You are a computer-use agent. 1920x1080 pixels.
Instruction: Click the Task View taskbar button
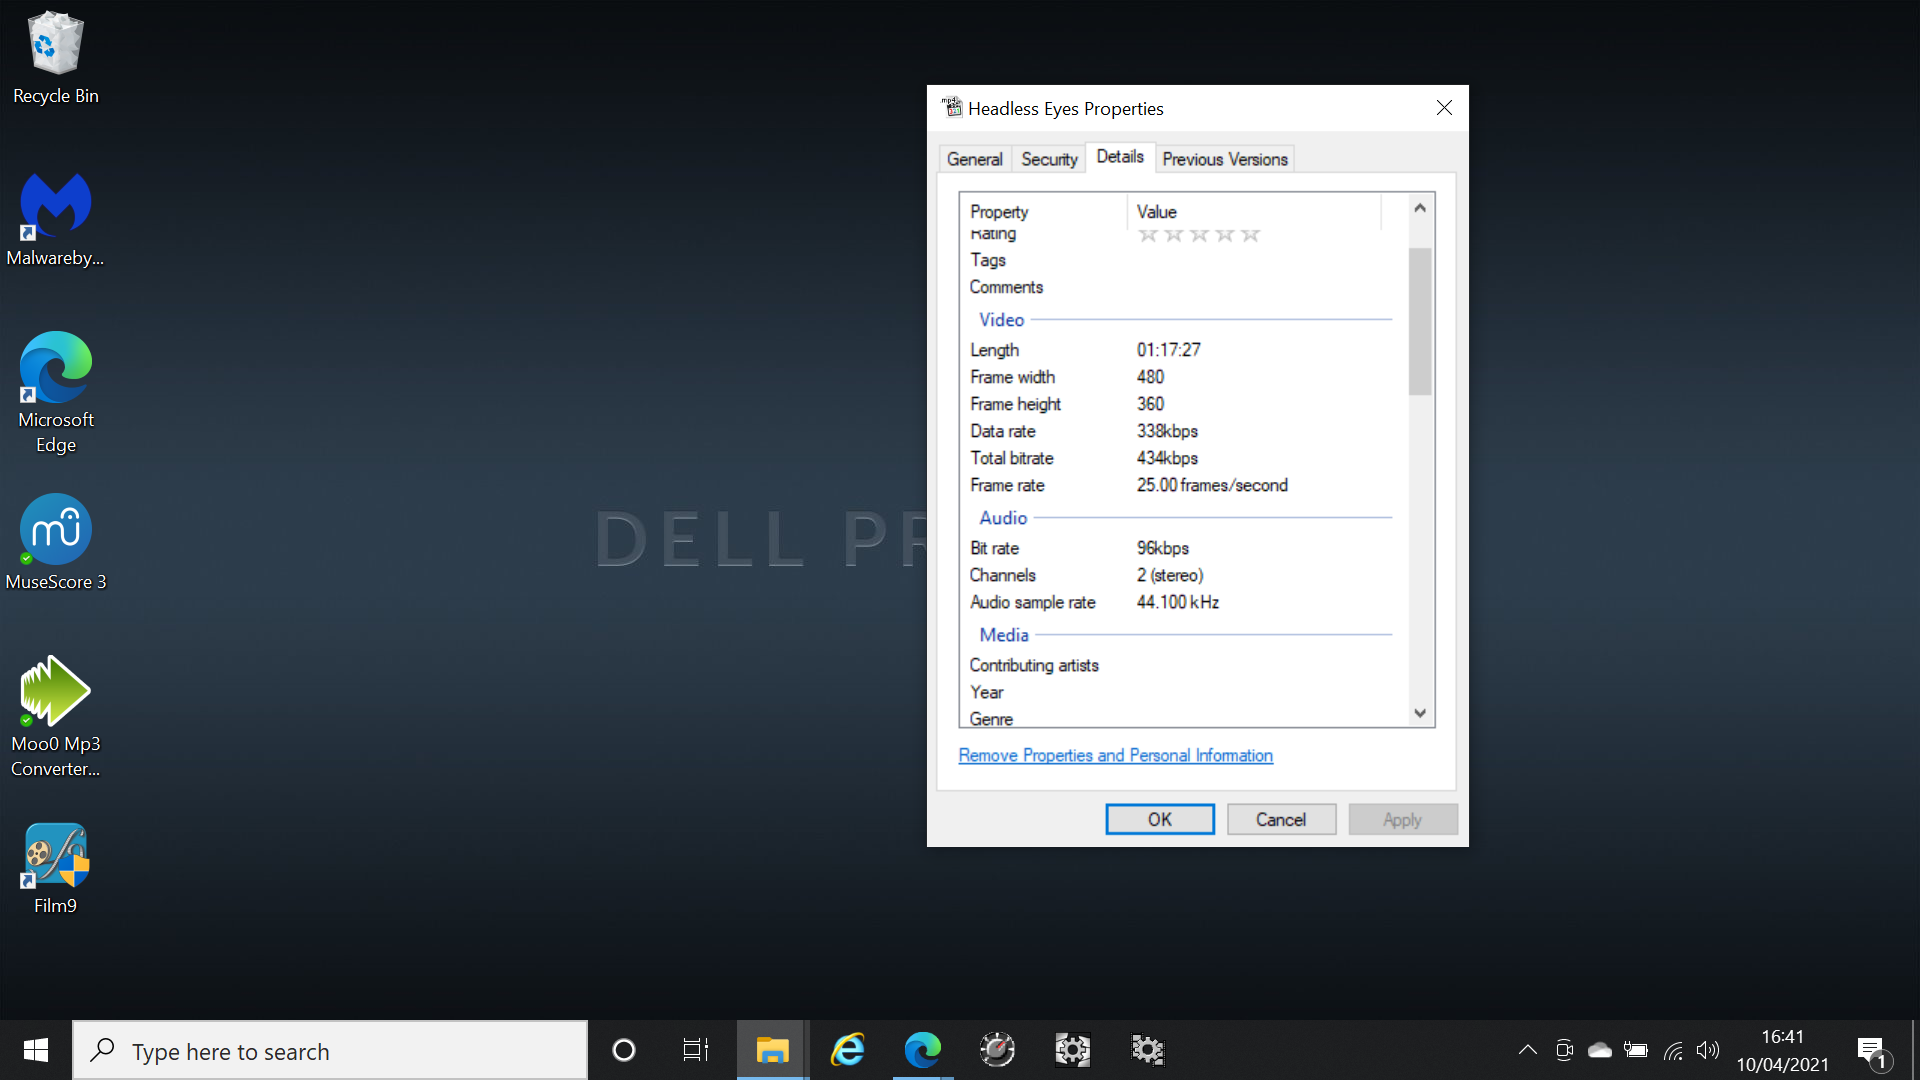click(x=696, y=1050)
